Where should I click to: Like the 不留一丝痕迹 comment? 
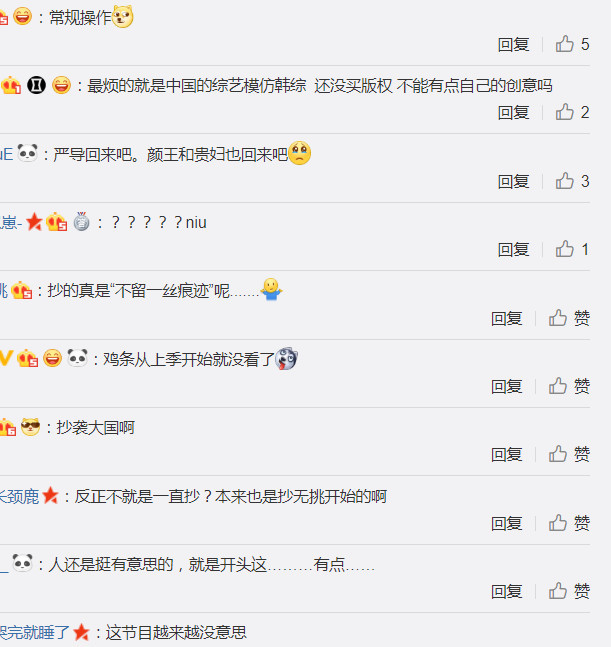tap(569, 318)
